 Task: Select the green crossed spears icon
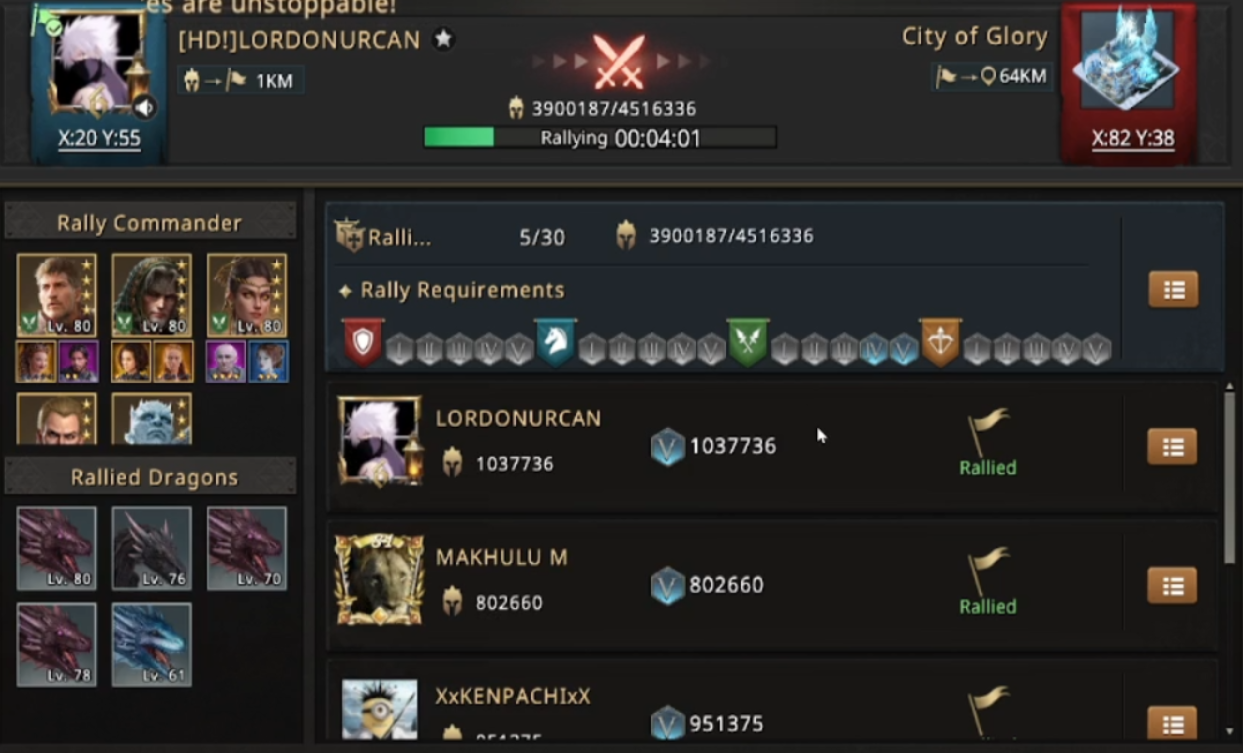[748, 342]
